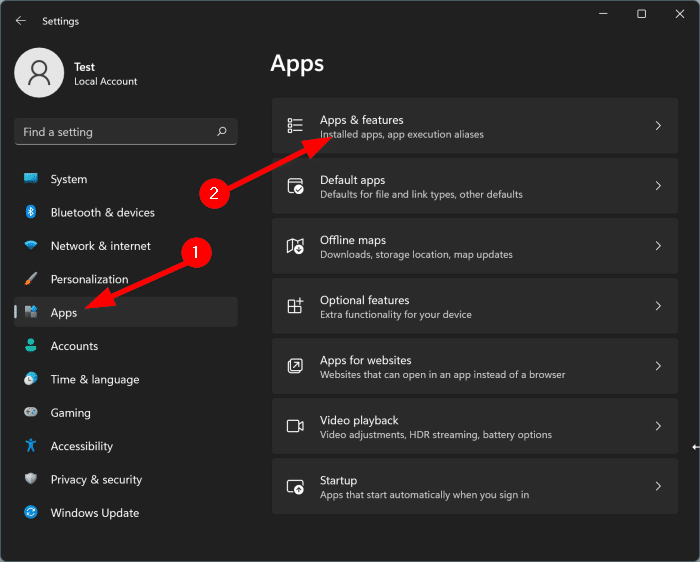The image size is (700, 562).
Task: Click the Gaming controller icon
Action: pyautogui.click(x=31, y=413)
